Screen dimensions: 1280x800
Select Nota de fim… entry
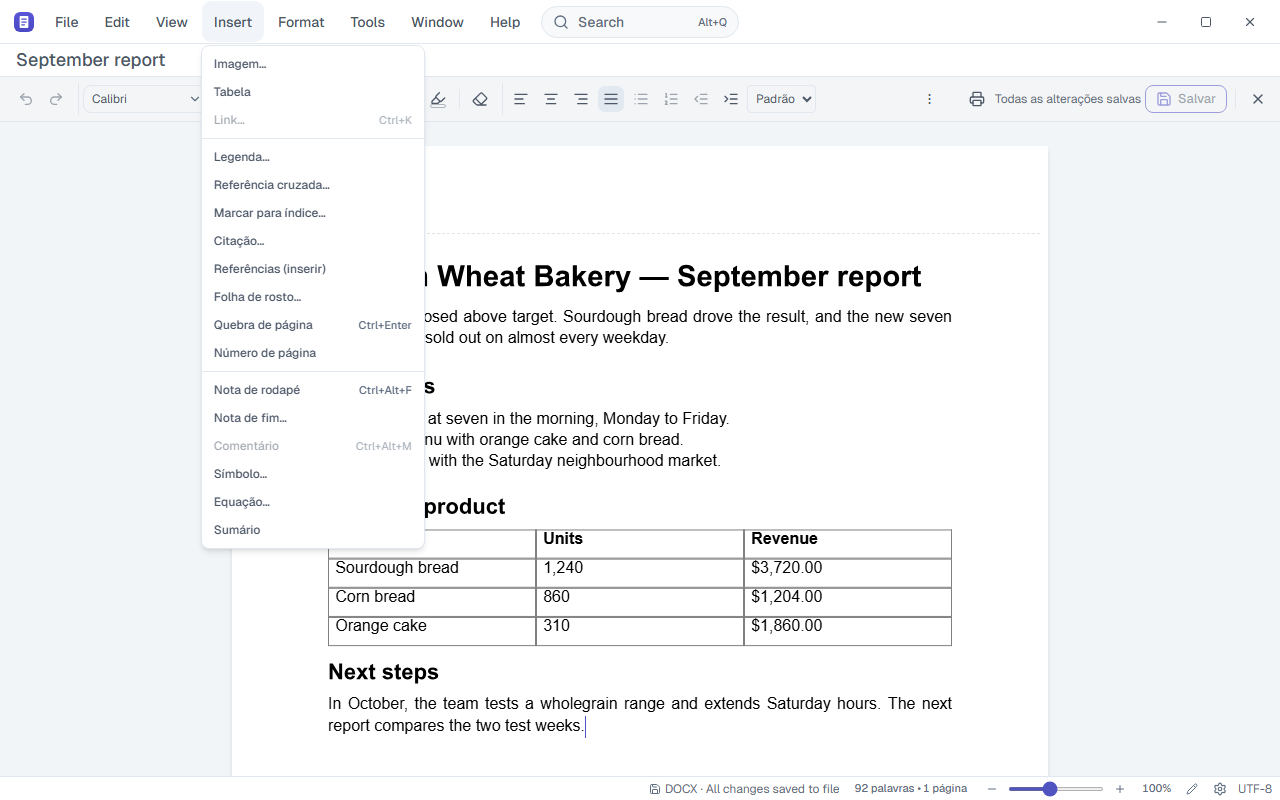pyautogui.click(x=313, y=418)
